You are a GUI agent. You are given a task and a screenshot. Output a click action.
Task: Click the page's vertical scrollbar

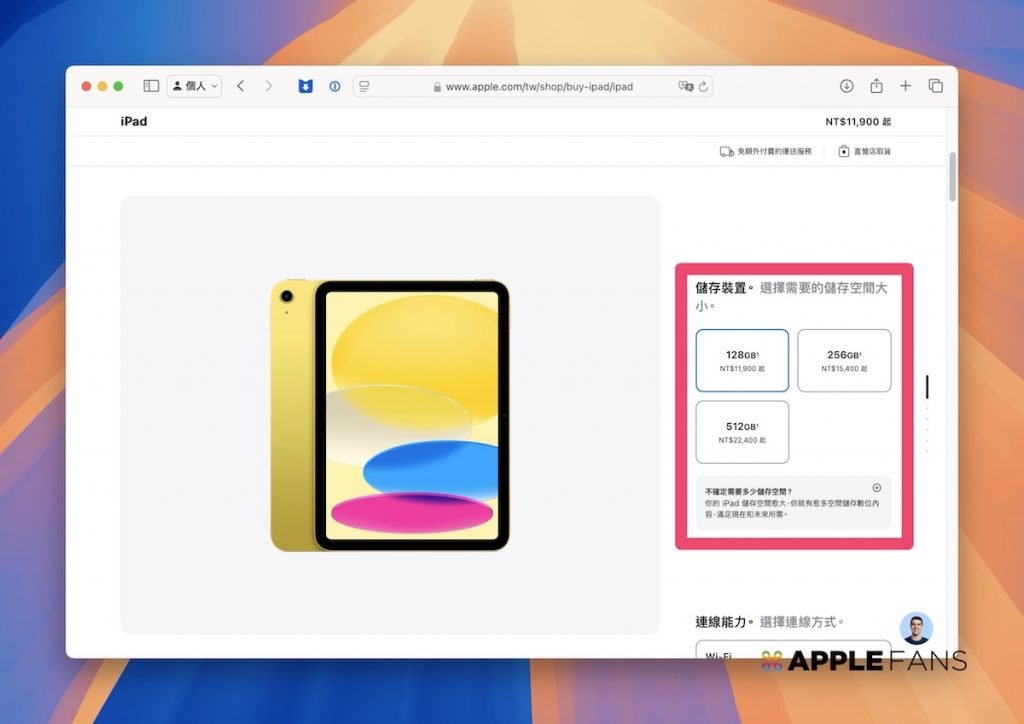pos(952,178)
